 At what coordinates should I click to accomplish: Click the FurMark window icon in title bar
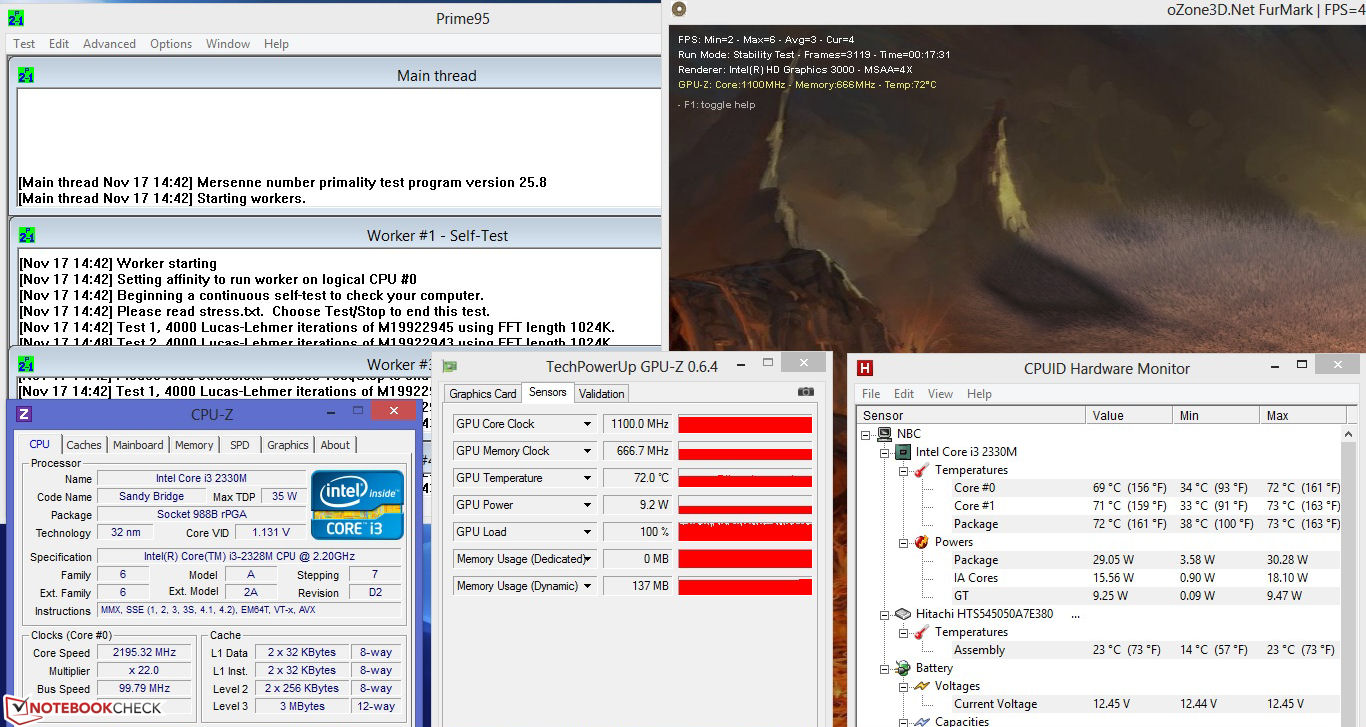[679, 9]
